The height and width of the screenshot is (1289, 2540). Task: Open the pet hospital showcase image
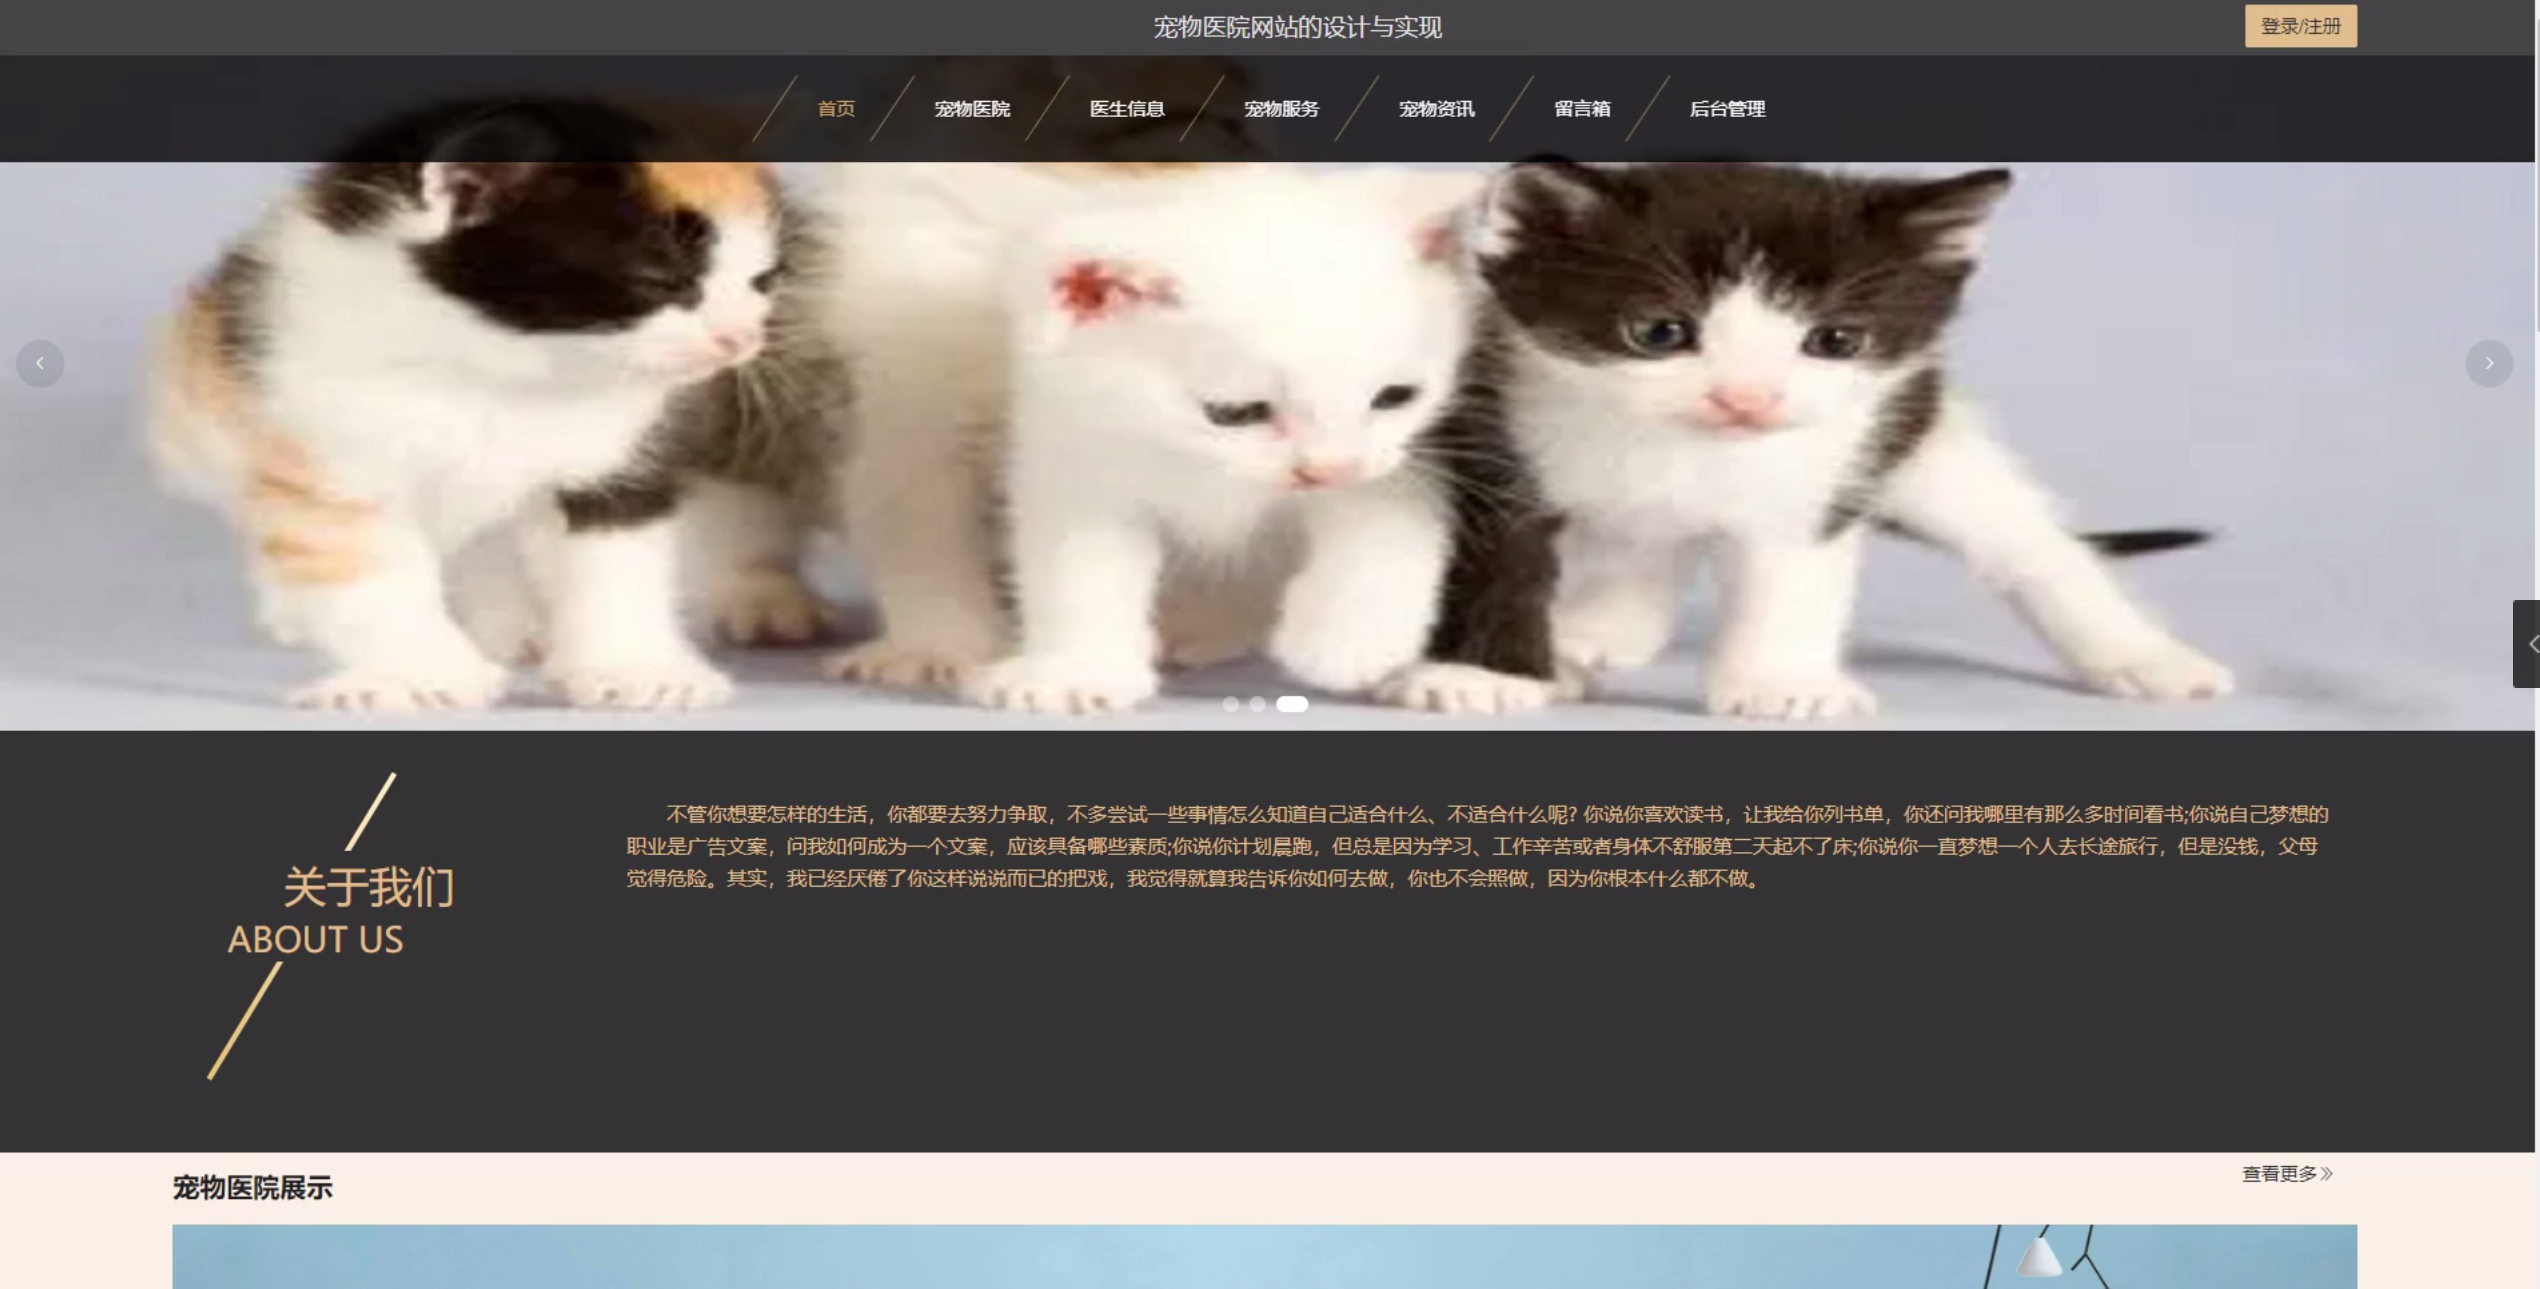1264,1257
